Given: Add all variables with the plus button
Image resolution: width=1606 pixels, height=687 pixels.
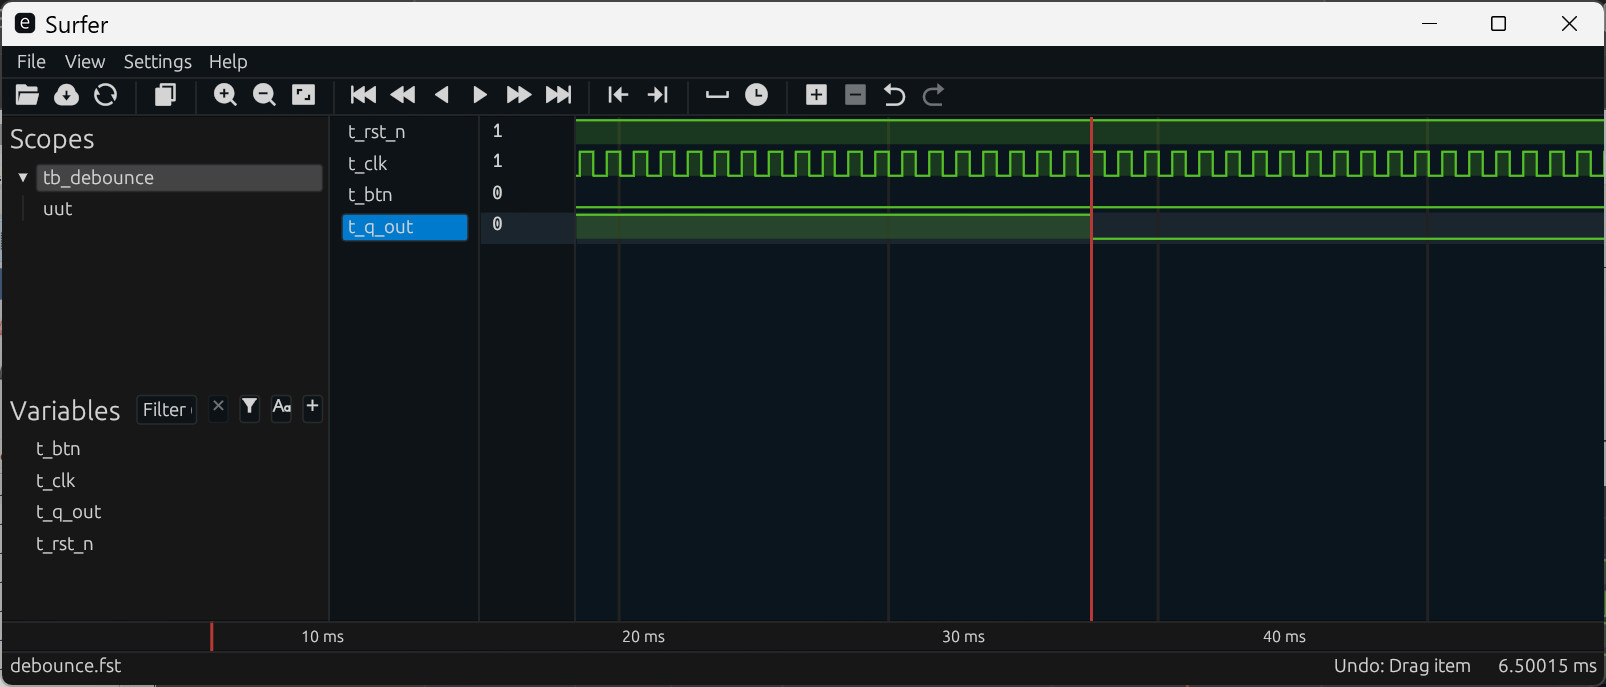Looking at the screenshot, I should point(313,407).
